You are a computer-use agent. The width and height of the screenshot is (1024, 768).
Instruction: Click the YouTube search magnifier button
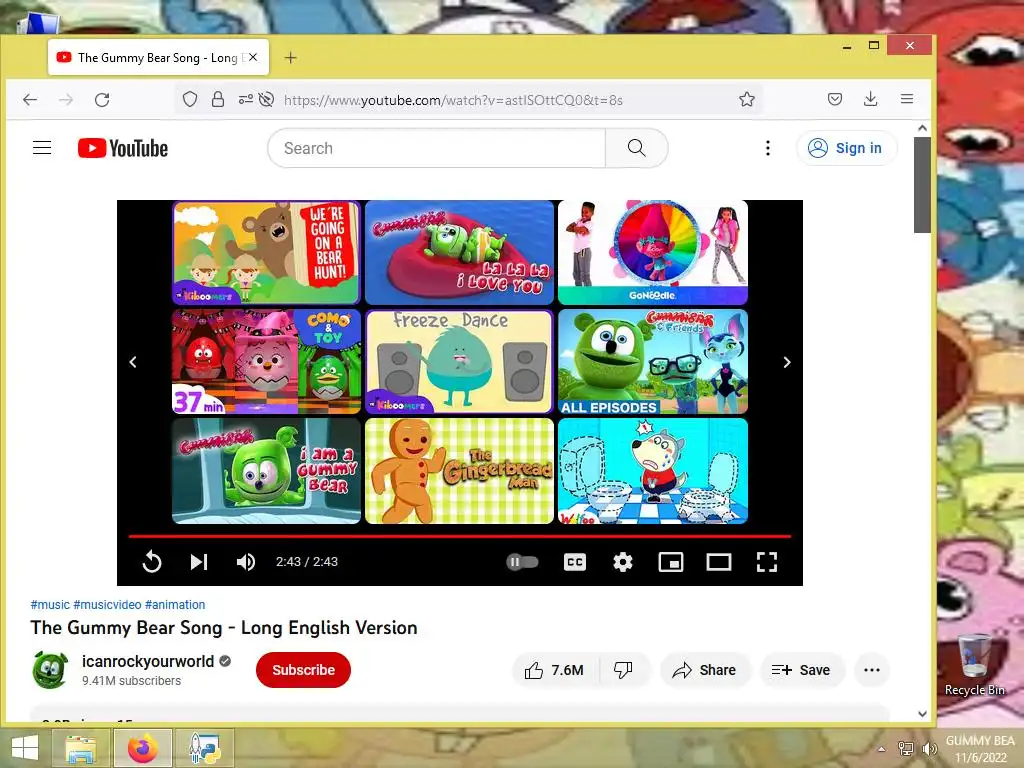click(x=637, y=148)
